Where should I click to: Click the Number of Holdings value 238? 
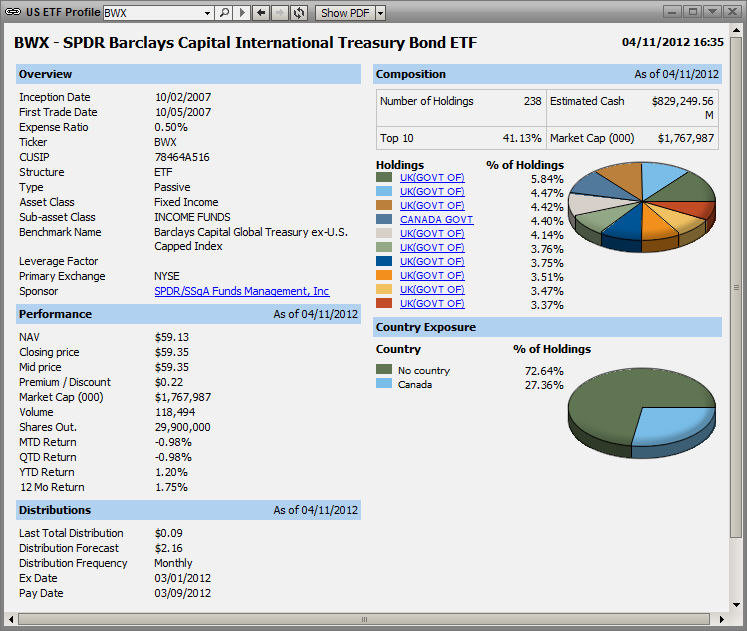533,101
